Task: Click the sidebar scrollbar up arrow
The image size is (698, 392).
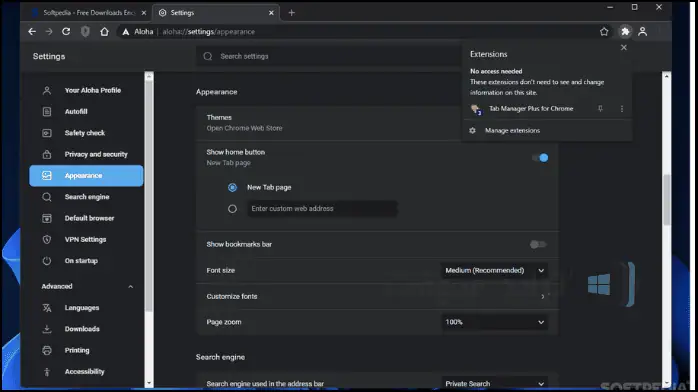Action: tap(149, 77)
